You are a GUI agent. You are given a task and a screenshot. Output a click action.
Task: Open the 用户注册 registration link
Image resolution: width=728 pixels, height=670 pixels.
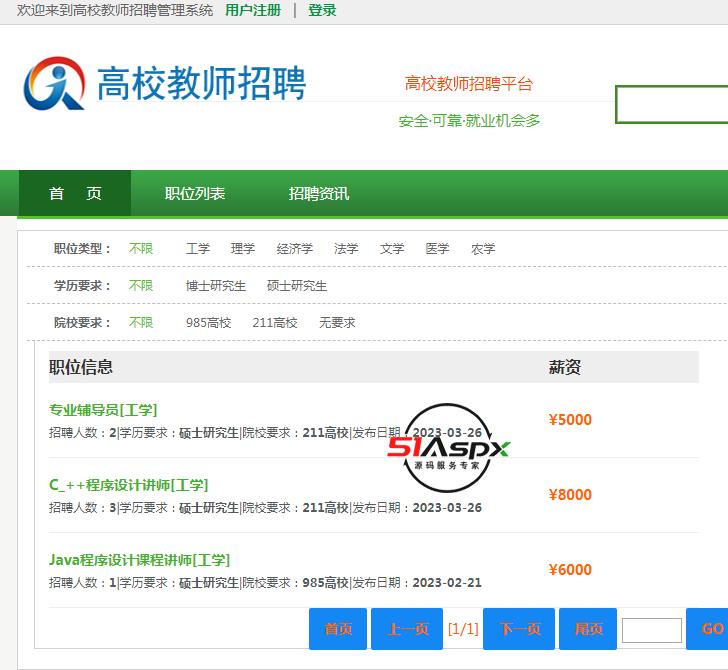point(253,11)
